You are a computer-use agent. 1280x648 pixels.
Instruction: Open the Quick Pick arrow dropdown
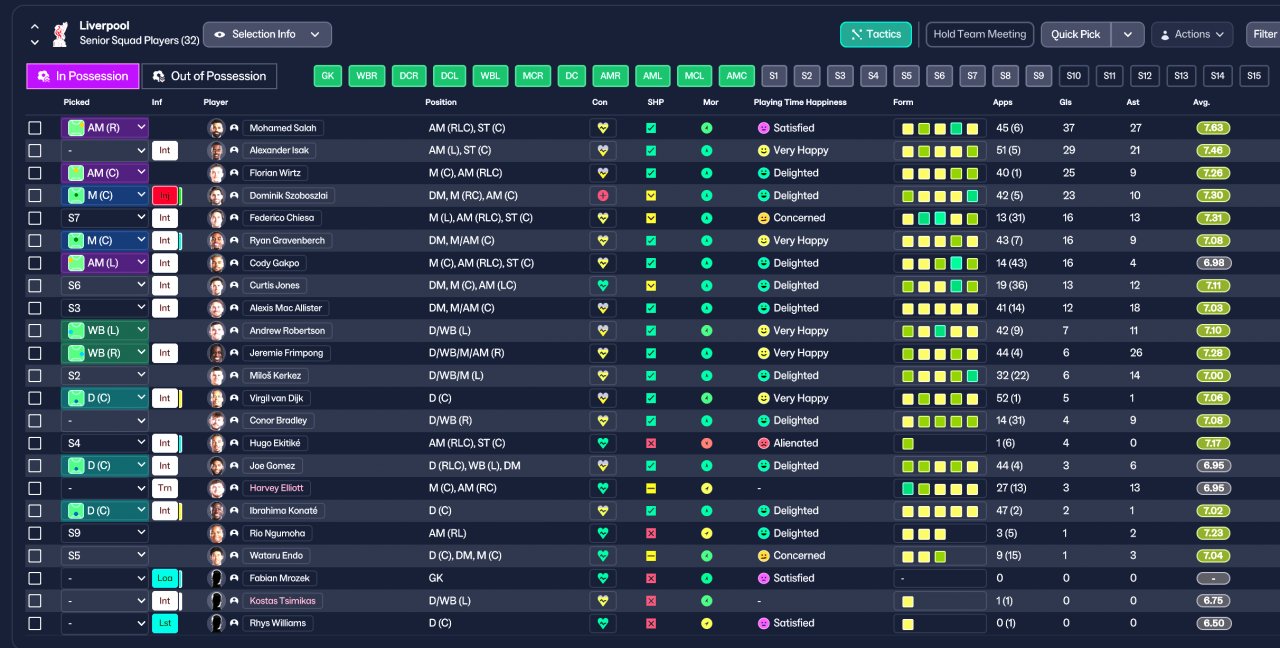click(1128, 34)
